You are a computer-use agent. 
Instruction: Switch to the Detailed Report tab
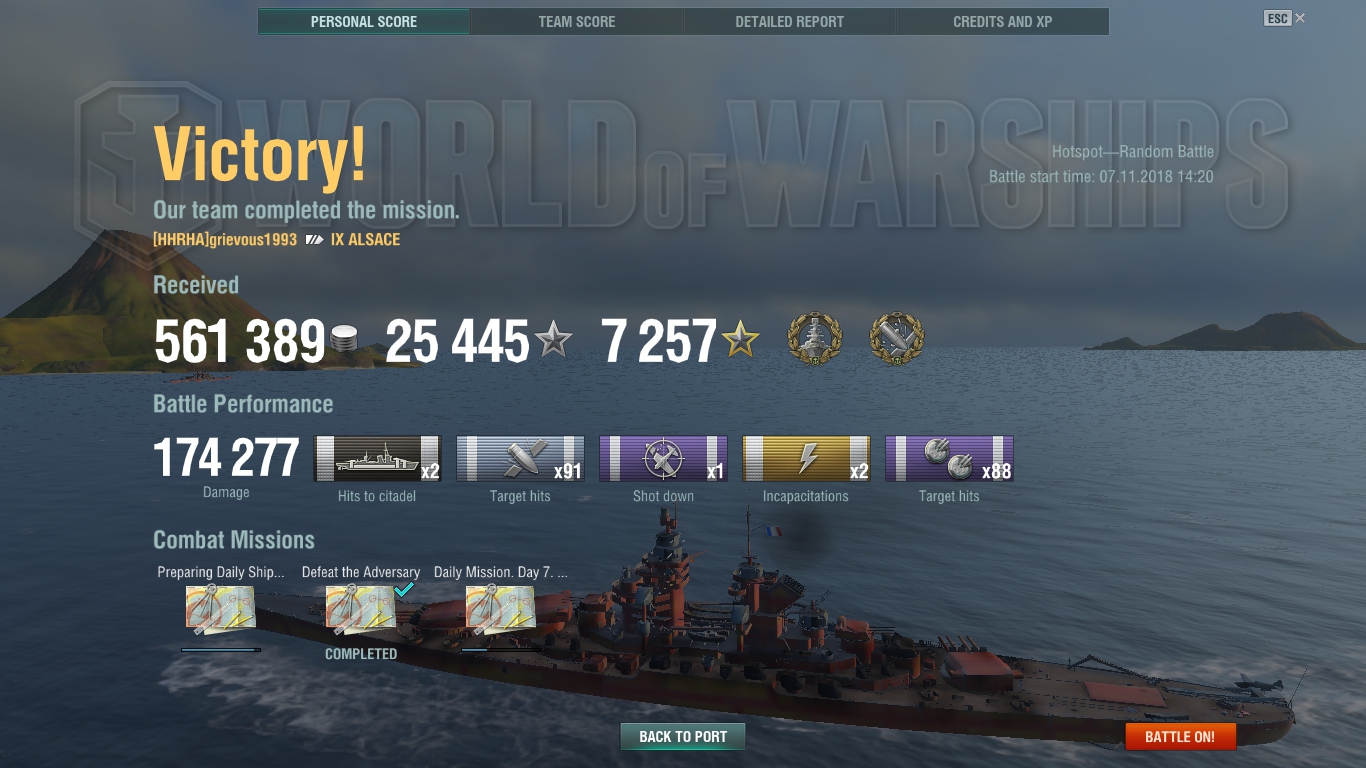[790, 22]
